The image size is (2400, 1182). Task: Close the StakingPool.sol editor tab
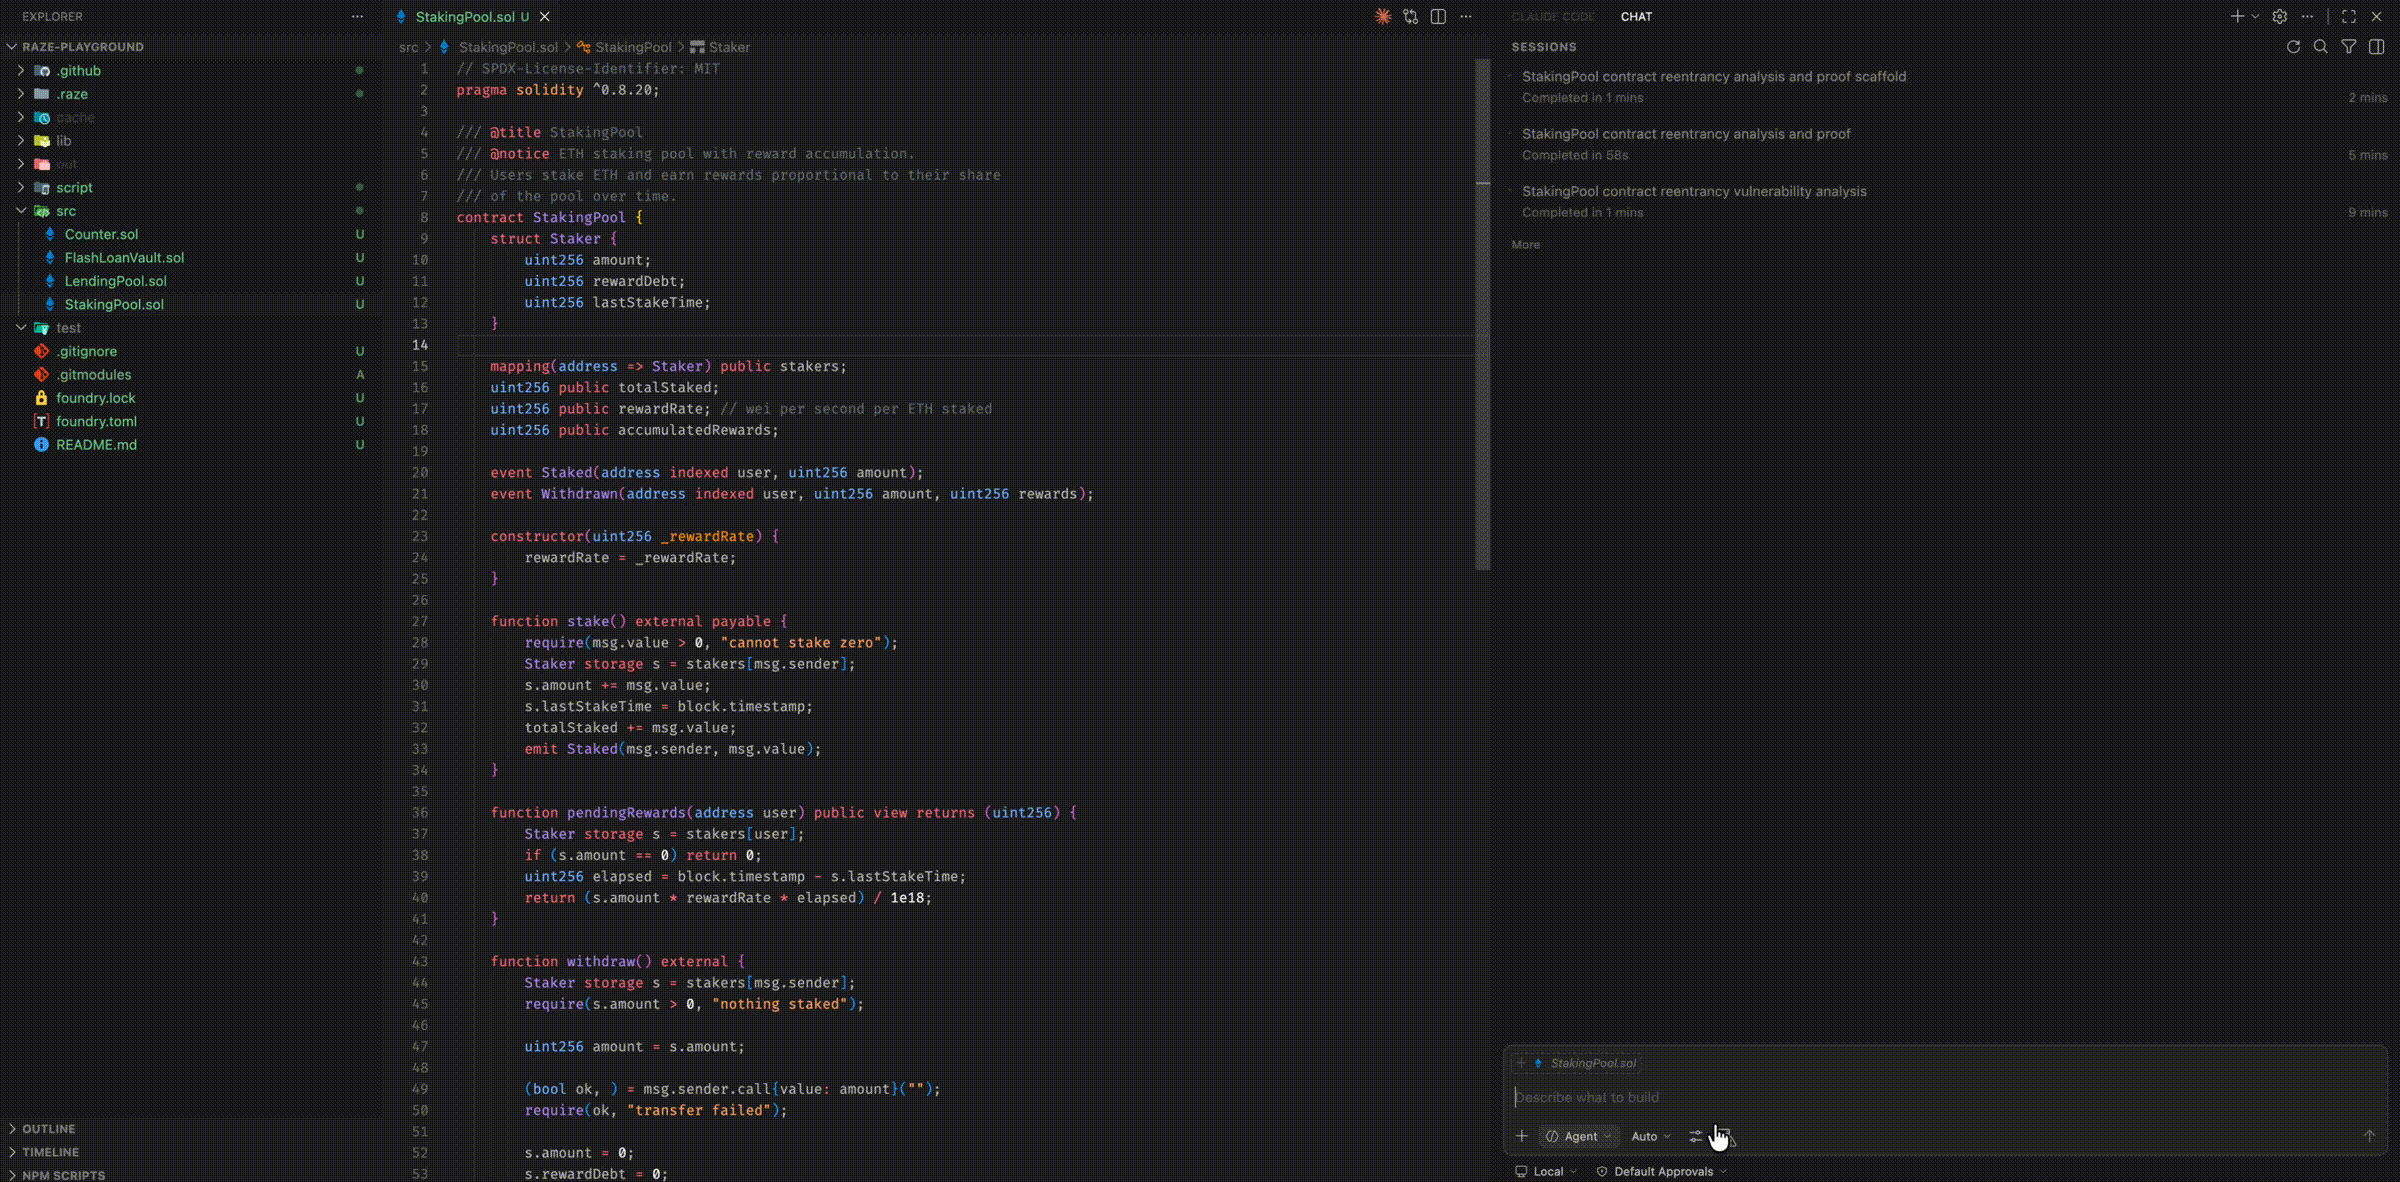click(x=545, y=17)
